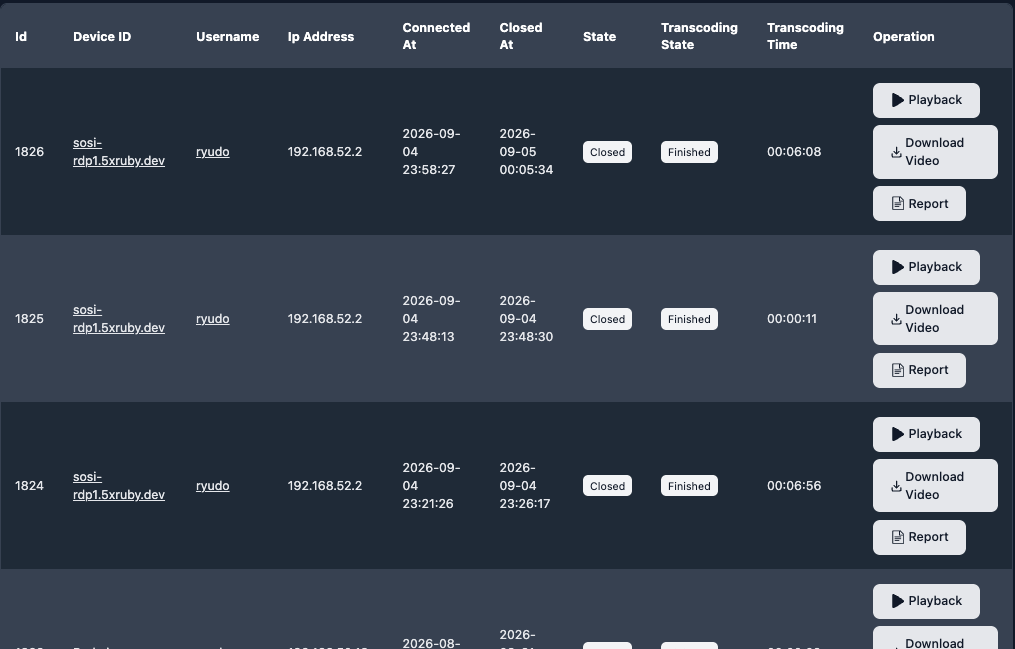Download video for session 1825
The image size is (1015, 649).
(x=935, y=318)
